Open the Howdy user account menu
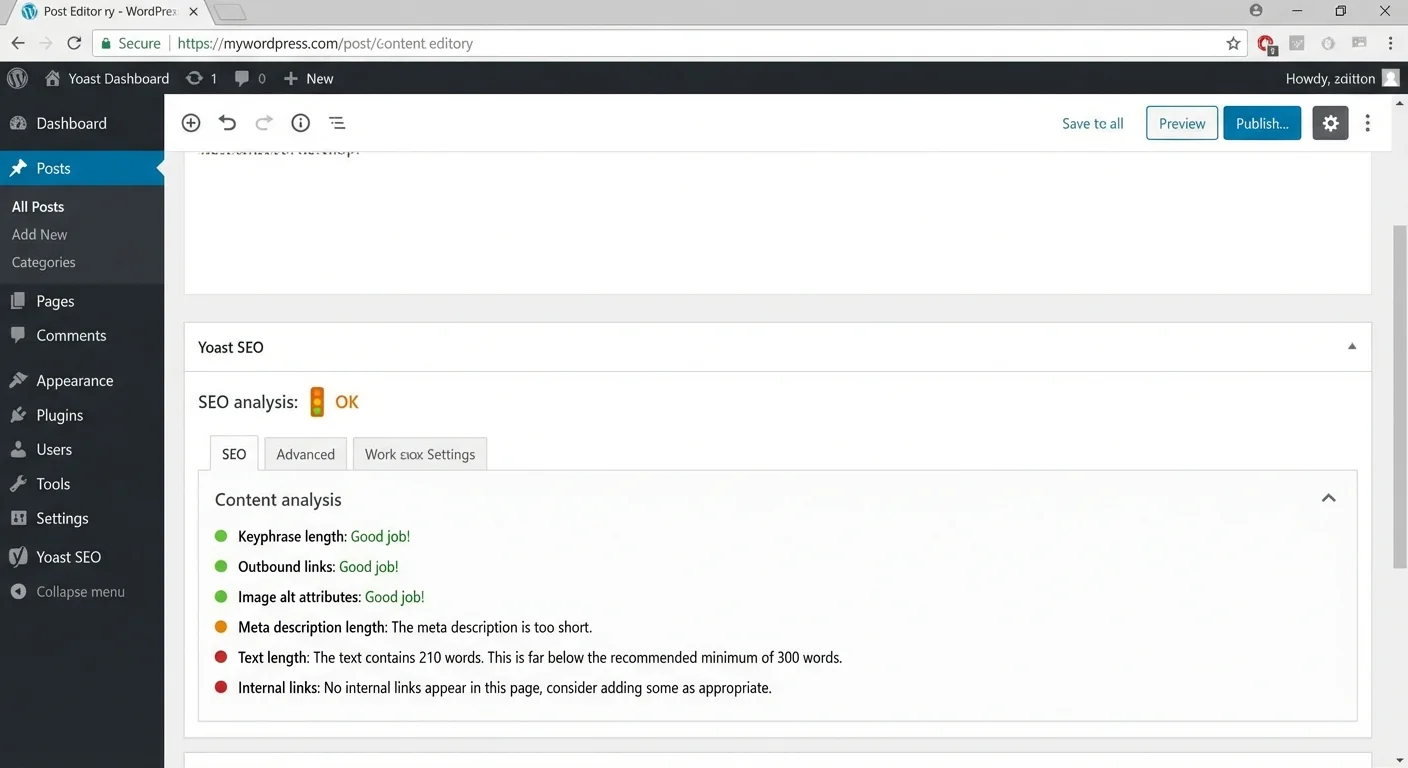 tap(1342, 78)
